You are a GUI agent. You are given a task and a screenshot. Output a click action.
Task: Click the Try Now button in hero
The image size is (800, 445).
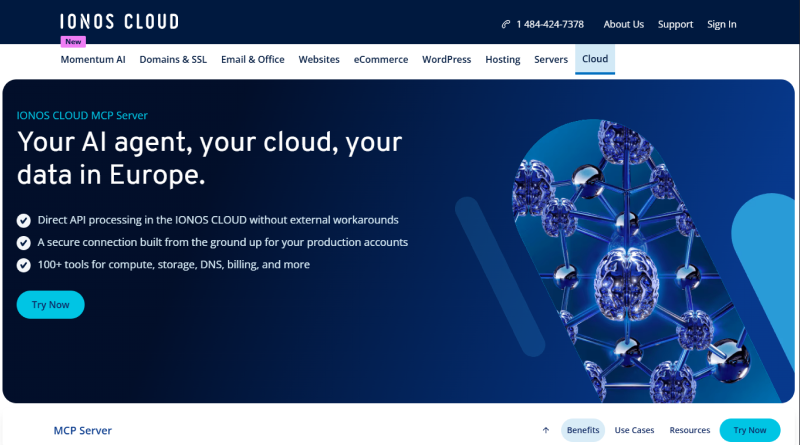tap(51, 305)
